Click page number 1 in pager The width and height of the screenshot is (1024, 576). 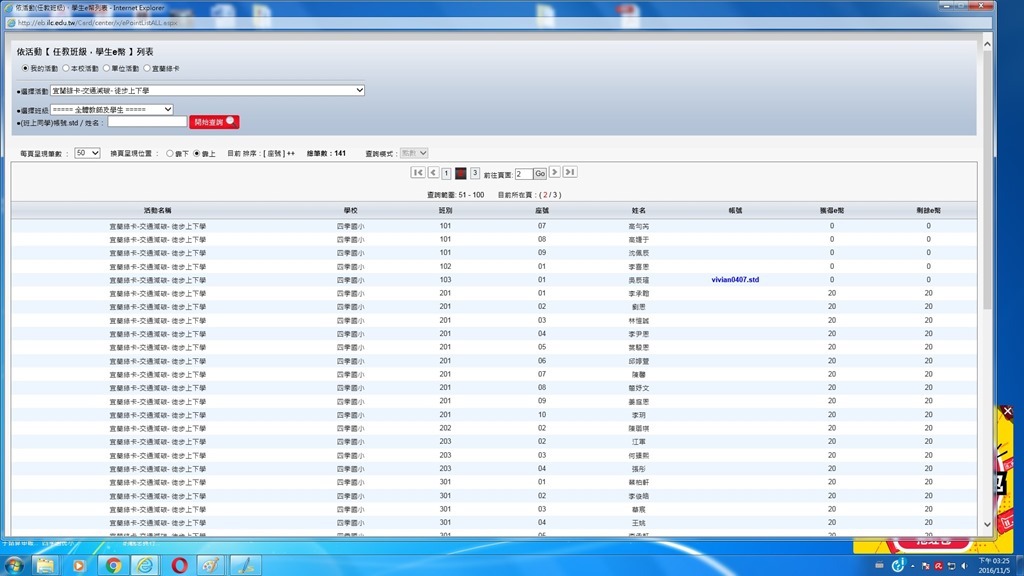pos(446,173)
